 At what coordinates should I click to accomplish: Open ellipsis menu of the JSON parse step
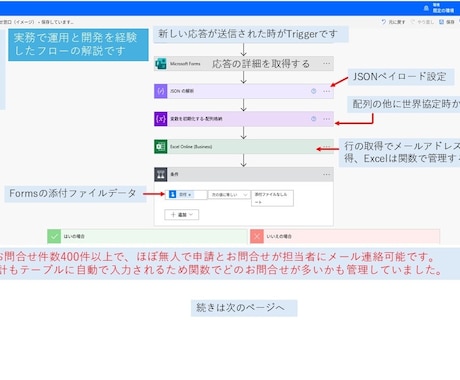point(327,91)
